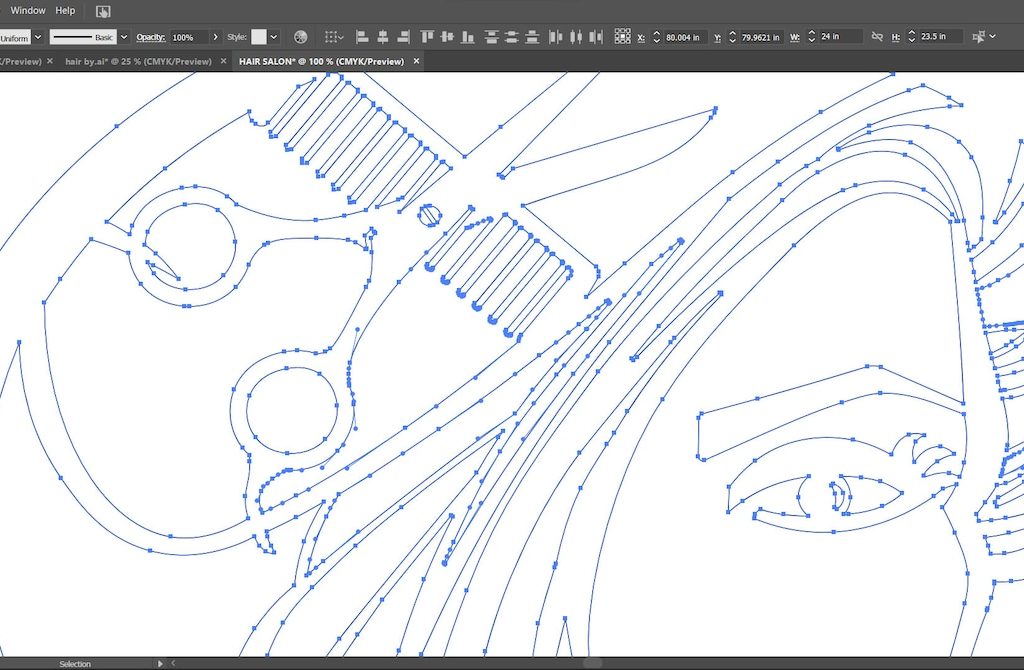
Task: Click Vertical Align Top icon
Action: click(x=427, y=37)
